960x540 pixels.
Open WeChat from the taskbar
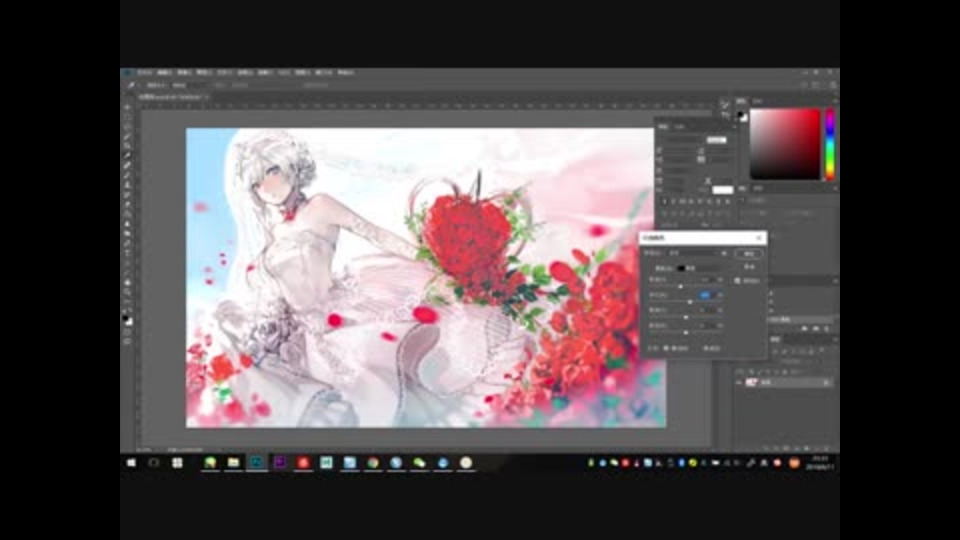pos(419,463)
